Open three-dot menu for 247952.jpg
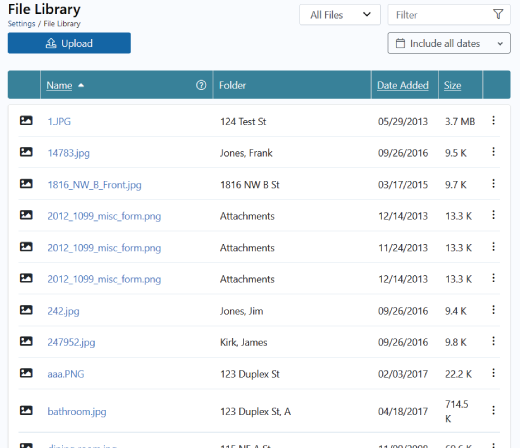Screen dimensions: 520x448 [x=493, y=341]
